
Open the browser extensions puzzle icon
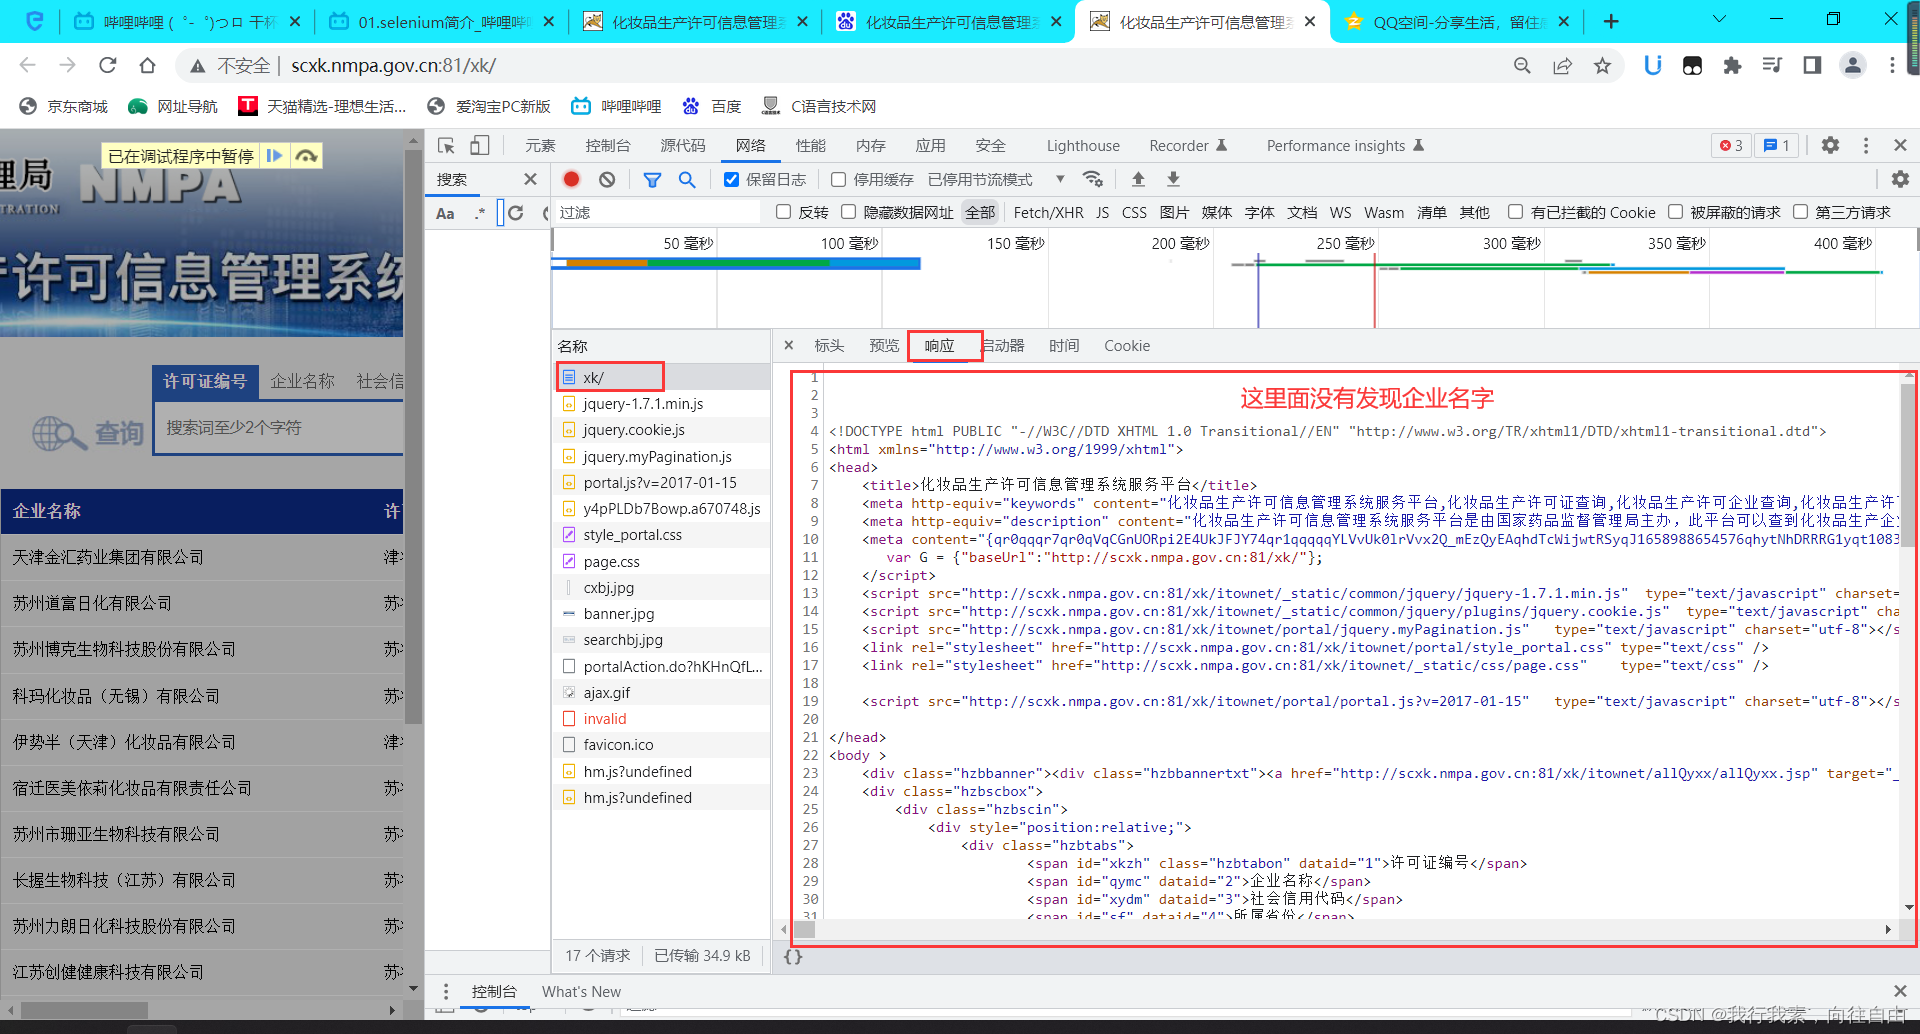point(1732,65)
